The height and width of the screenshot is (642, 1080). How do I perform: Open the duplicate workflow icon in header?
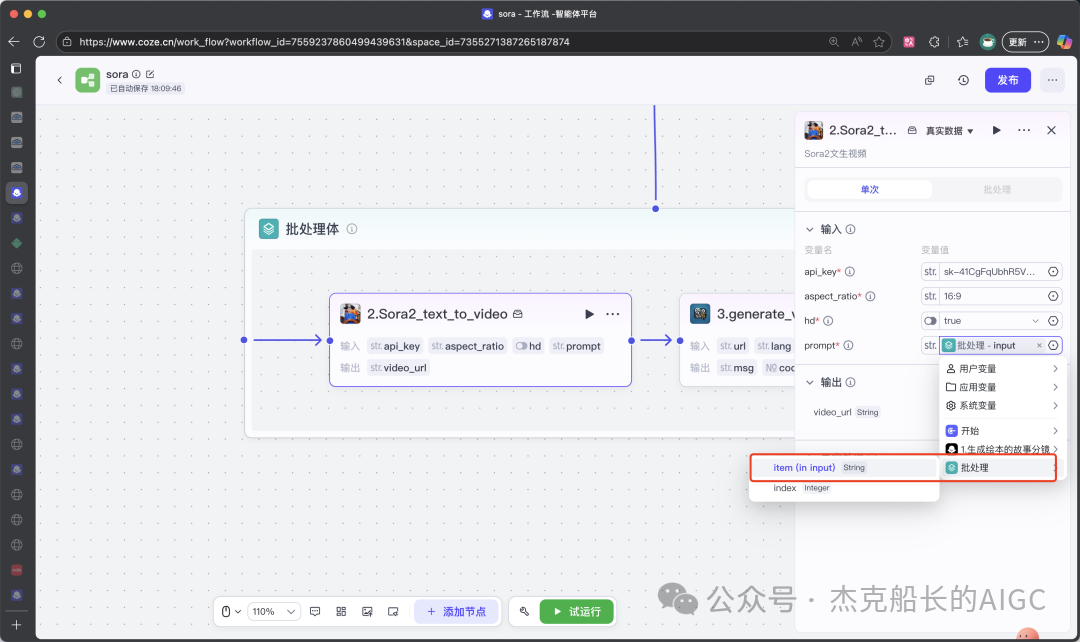[x=929, y=80]
